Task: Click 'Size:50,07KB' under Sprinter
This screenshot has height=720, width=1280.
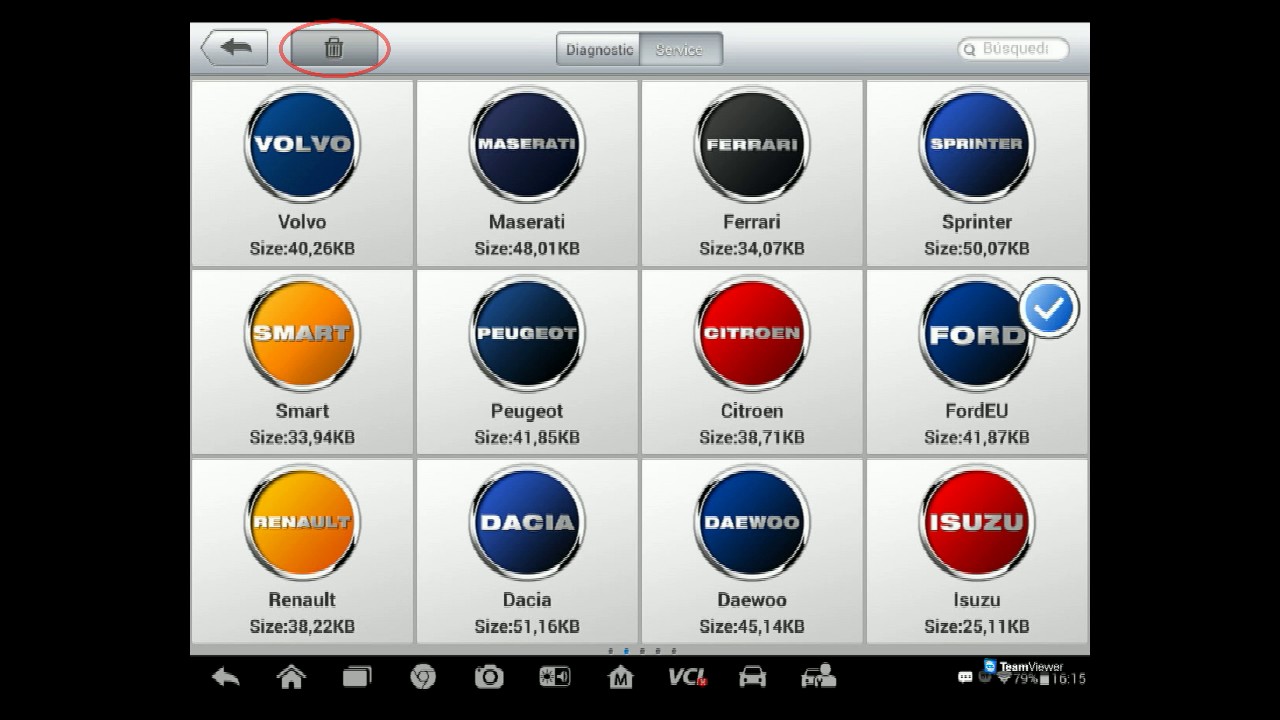Action: 977,248
